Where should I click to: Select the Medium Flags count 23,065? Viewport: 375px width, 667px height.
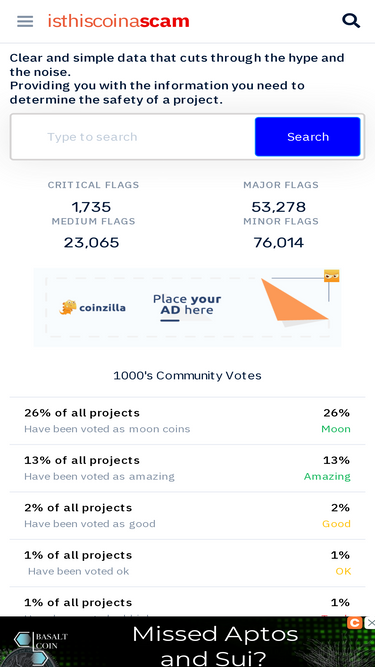click(x=91, y=243)
